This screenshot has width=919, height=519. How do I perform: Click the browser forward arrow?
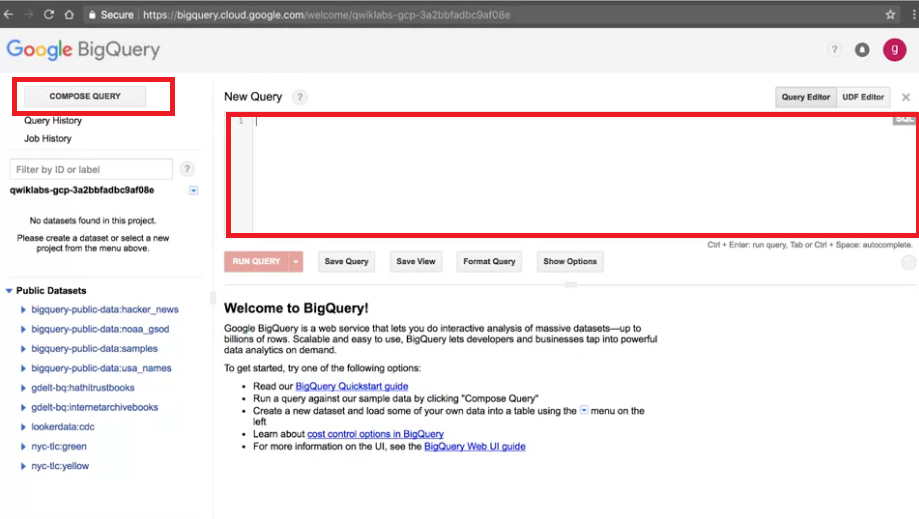[x=28, y=15]
